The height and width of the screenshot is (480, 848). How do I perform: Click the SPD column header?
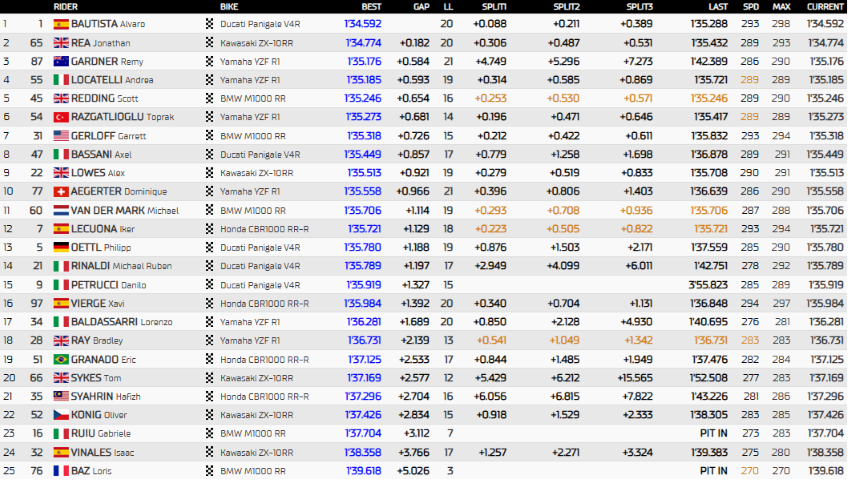751,6
